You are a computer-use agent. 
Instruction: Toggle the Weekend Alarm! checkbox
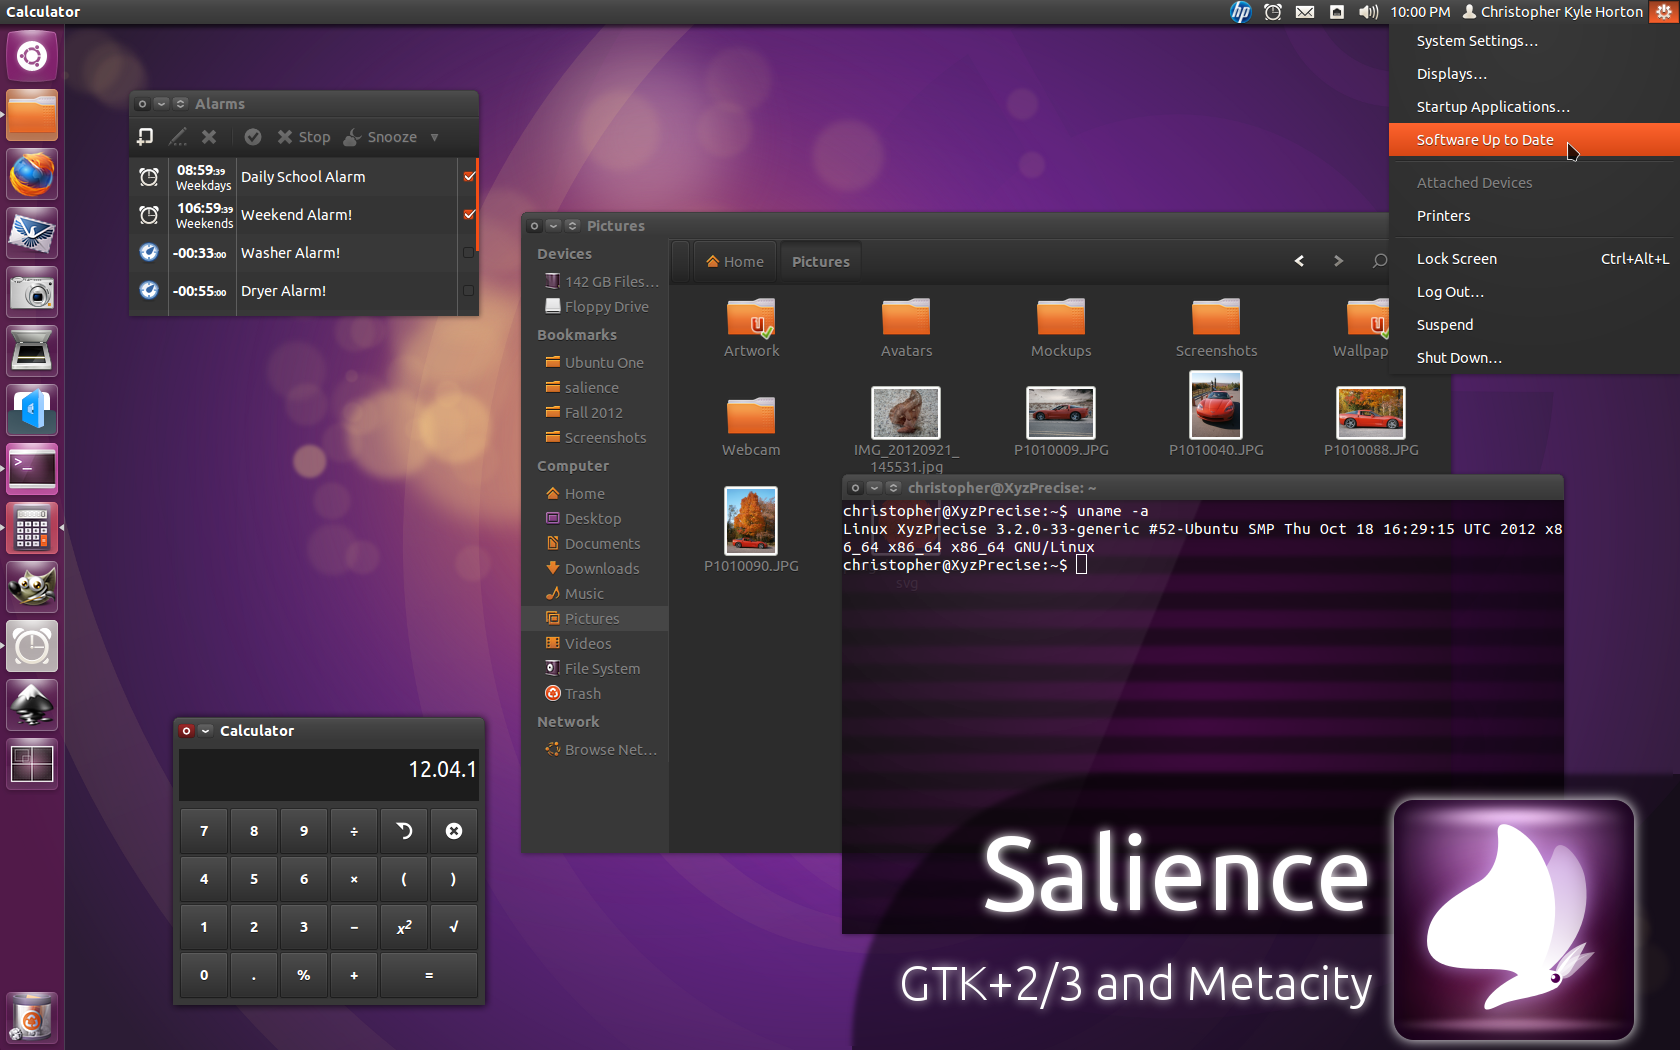tap(469, 214)
